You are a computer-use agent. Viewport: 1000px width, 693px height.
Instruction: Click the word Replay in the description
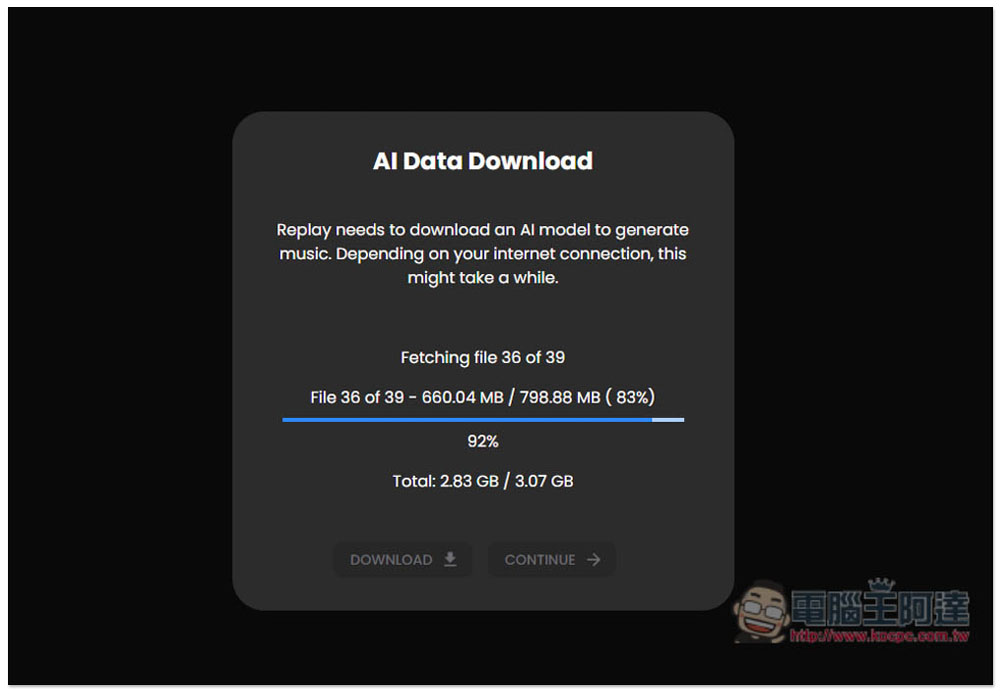[x=304, y=230]
